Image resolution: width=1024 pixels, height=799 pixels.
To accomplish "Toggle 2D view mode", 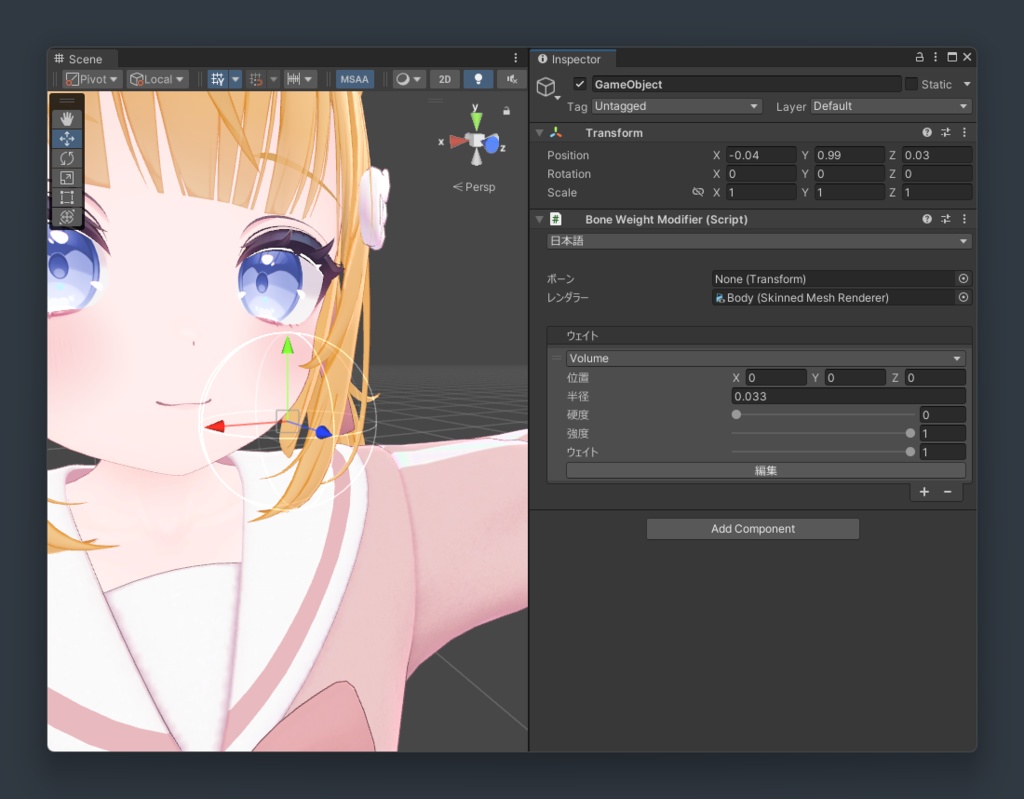I will point(445,79).
